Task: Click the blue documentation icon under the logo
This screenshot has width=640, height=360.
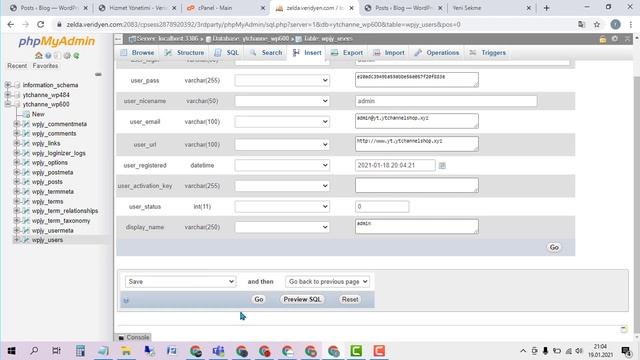Action: (48, 56)
